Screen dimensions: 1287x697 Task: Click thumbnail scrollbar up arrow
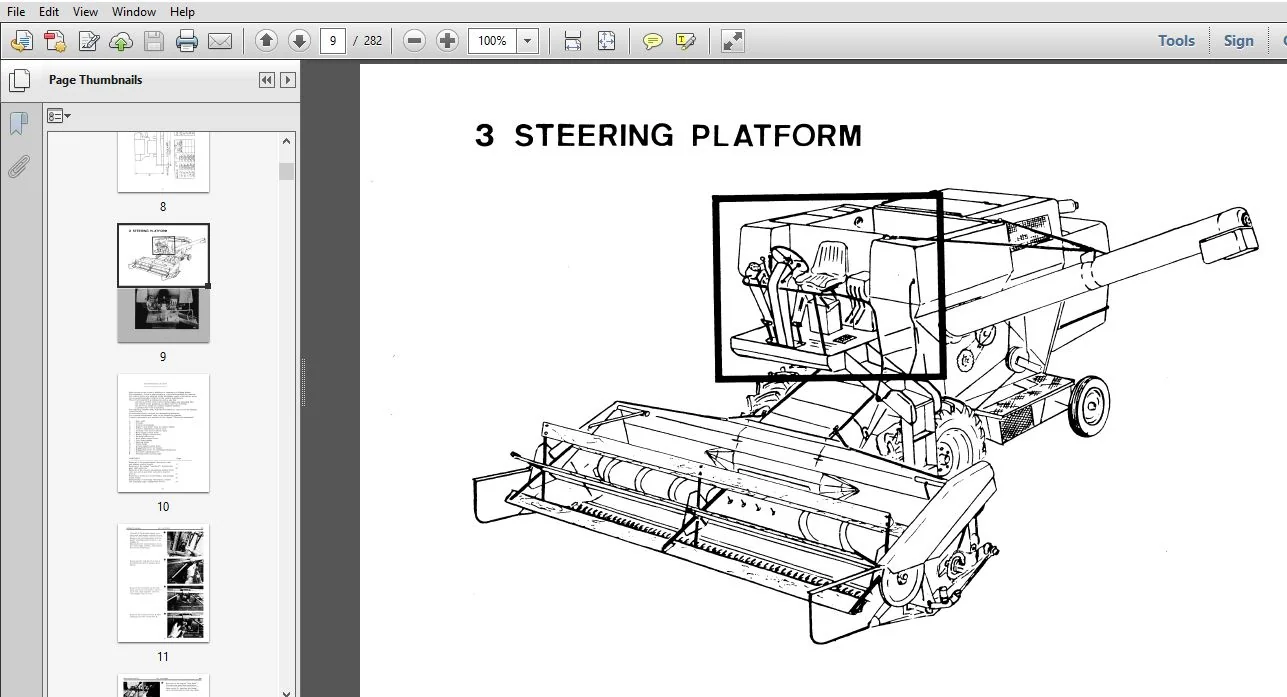pos(287,141)
